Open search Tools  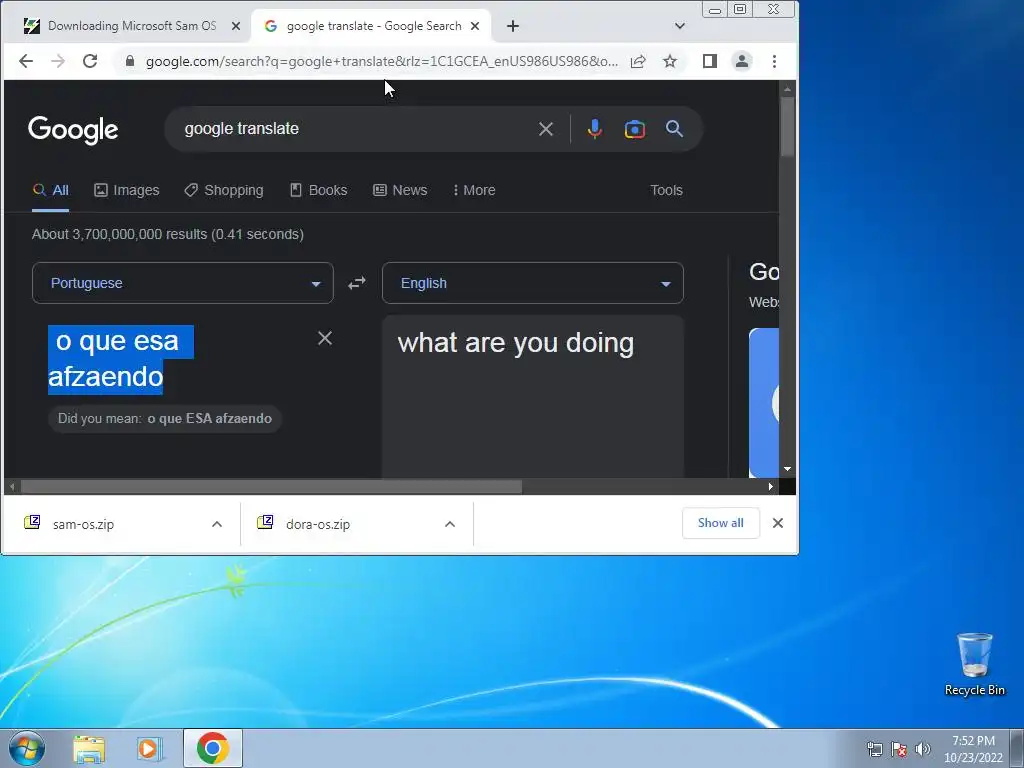point(666,190)
